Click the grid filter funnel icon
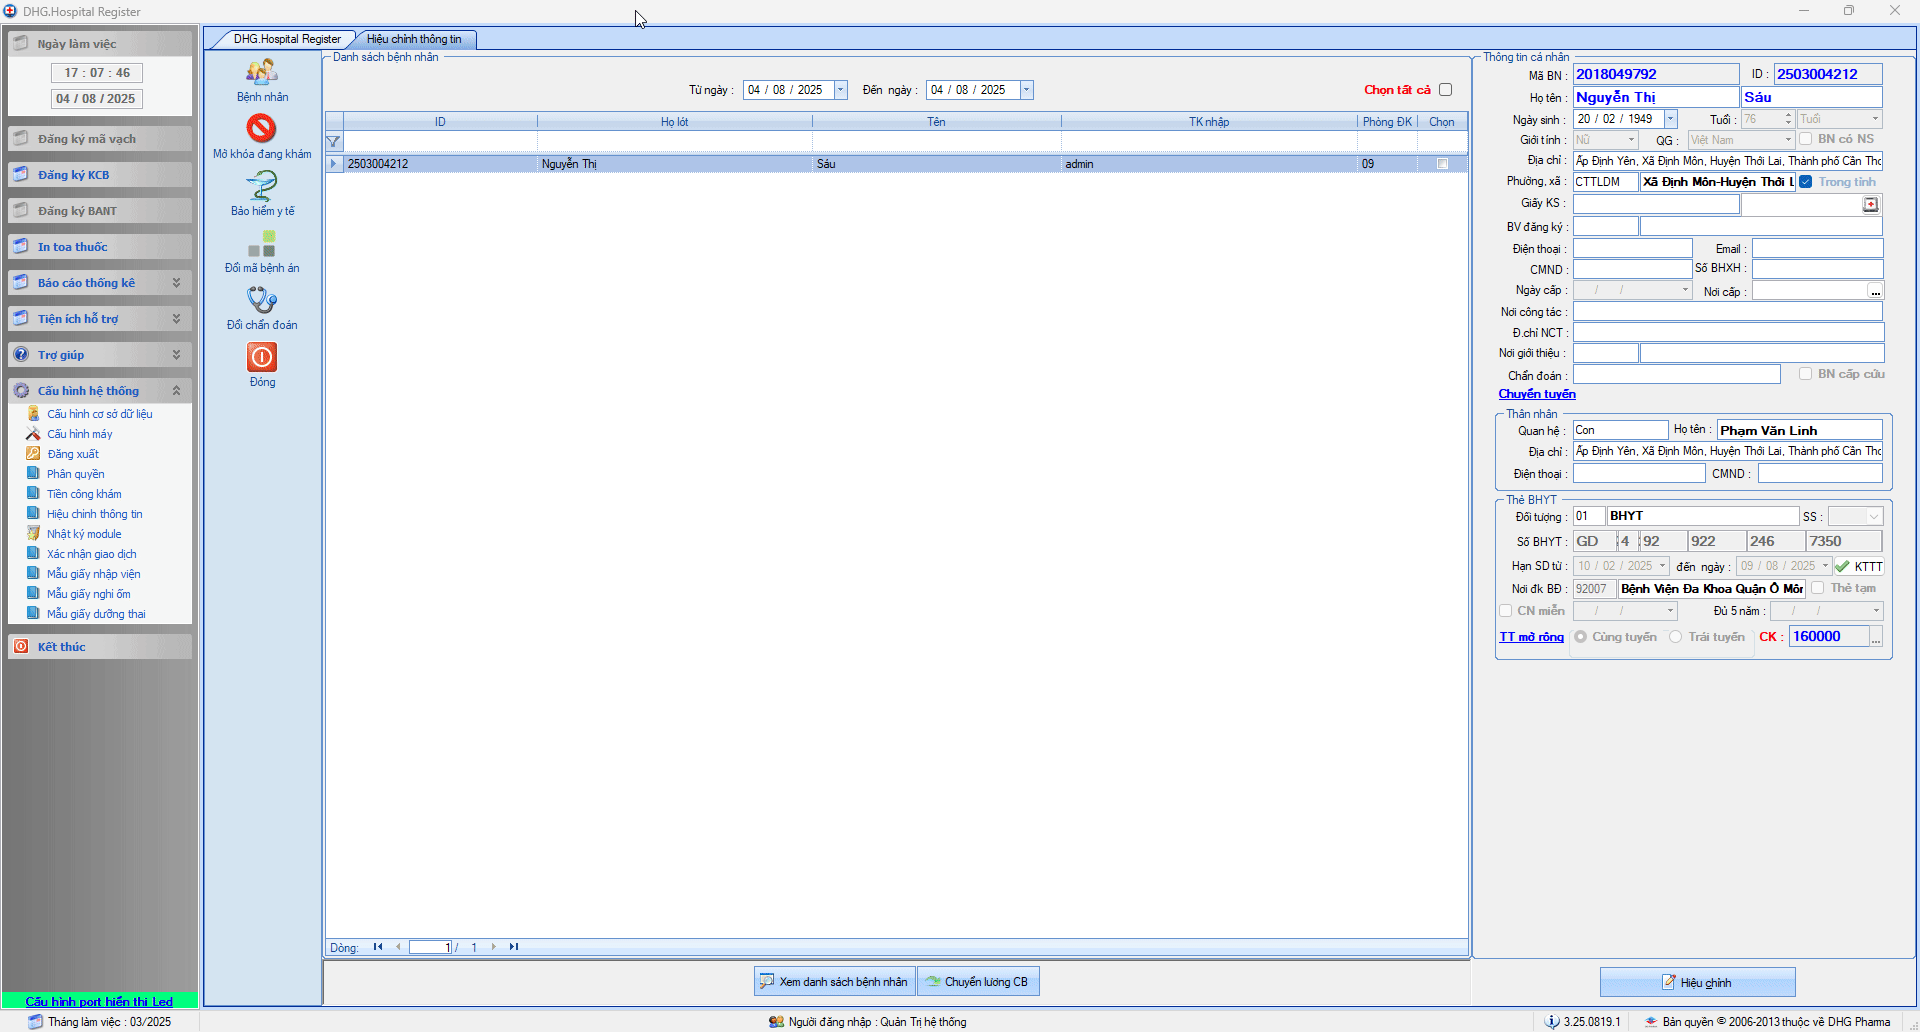The height and width of the screenshot is (1032, 1920). [x=334, y=142]
